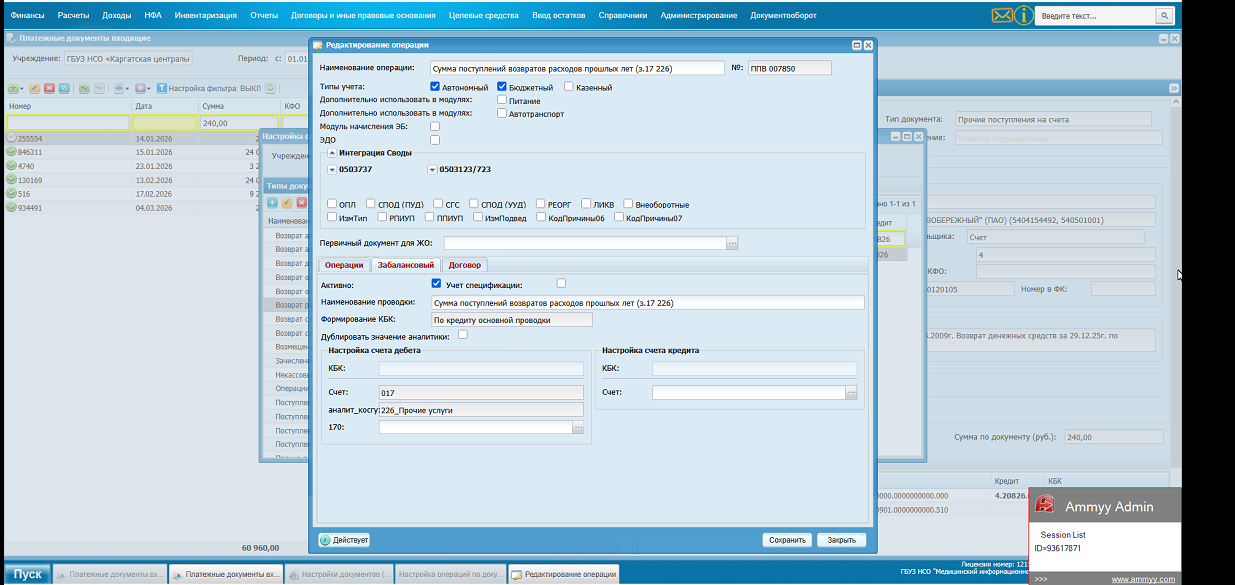Open add-icon dropdown arrow in payments toolbar
The height and width of the screenshot is (585, 1235).
tap(22, 88)
